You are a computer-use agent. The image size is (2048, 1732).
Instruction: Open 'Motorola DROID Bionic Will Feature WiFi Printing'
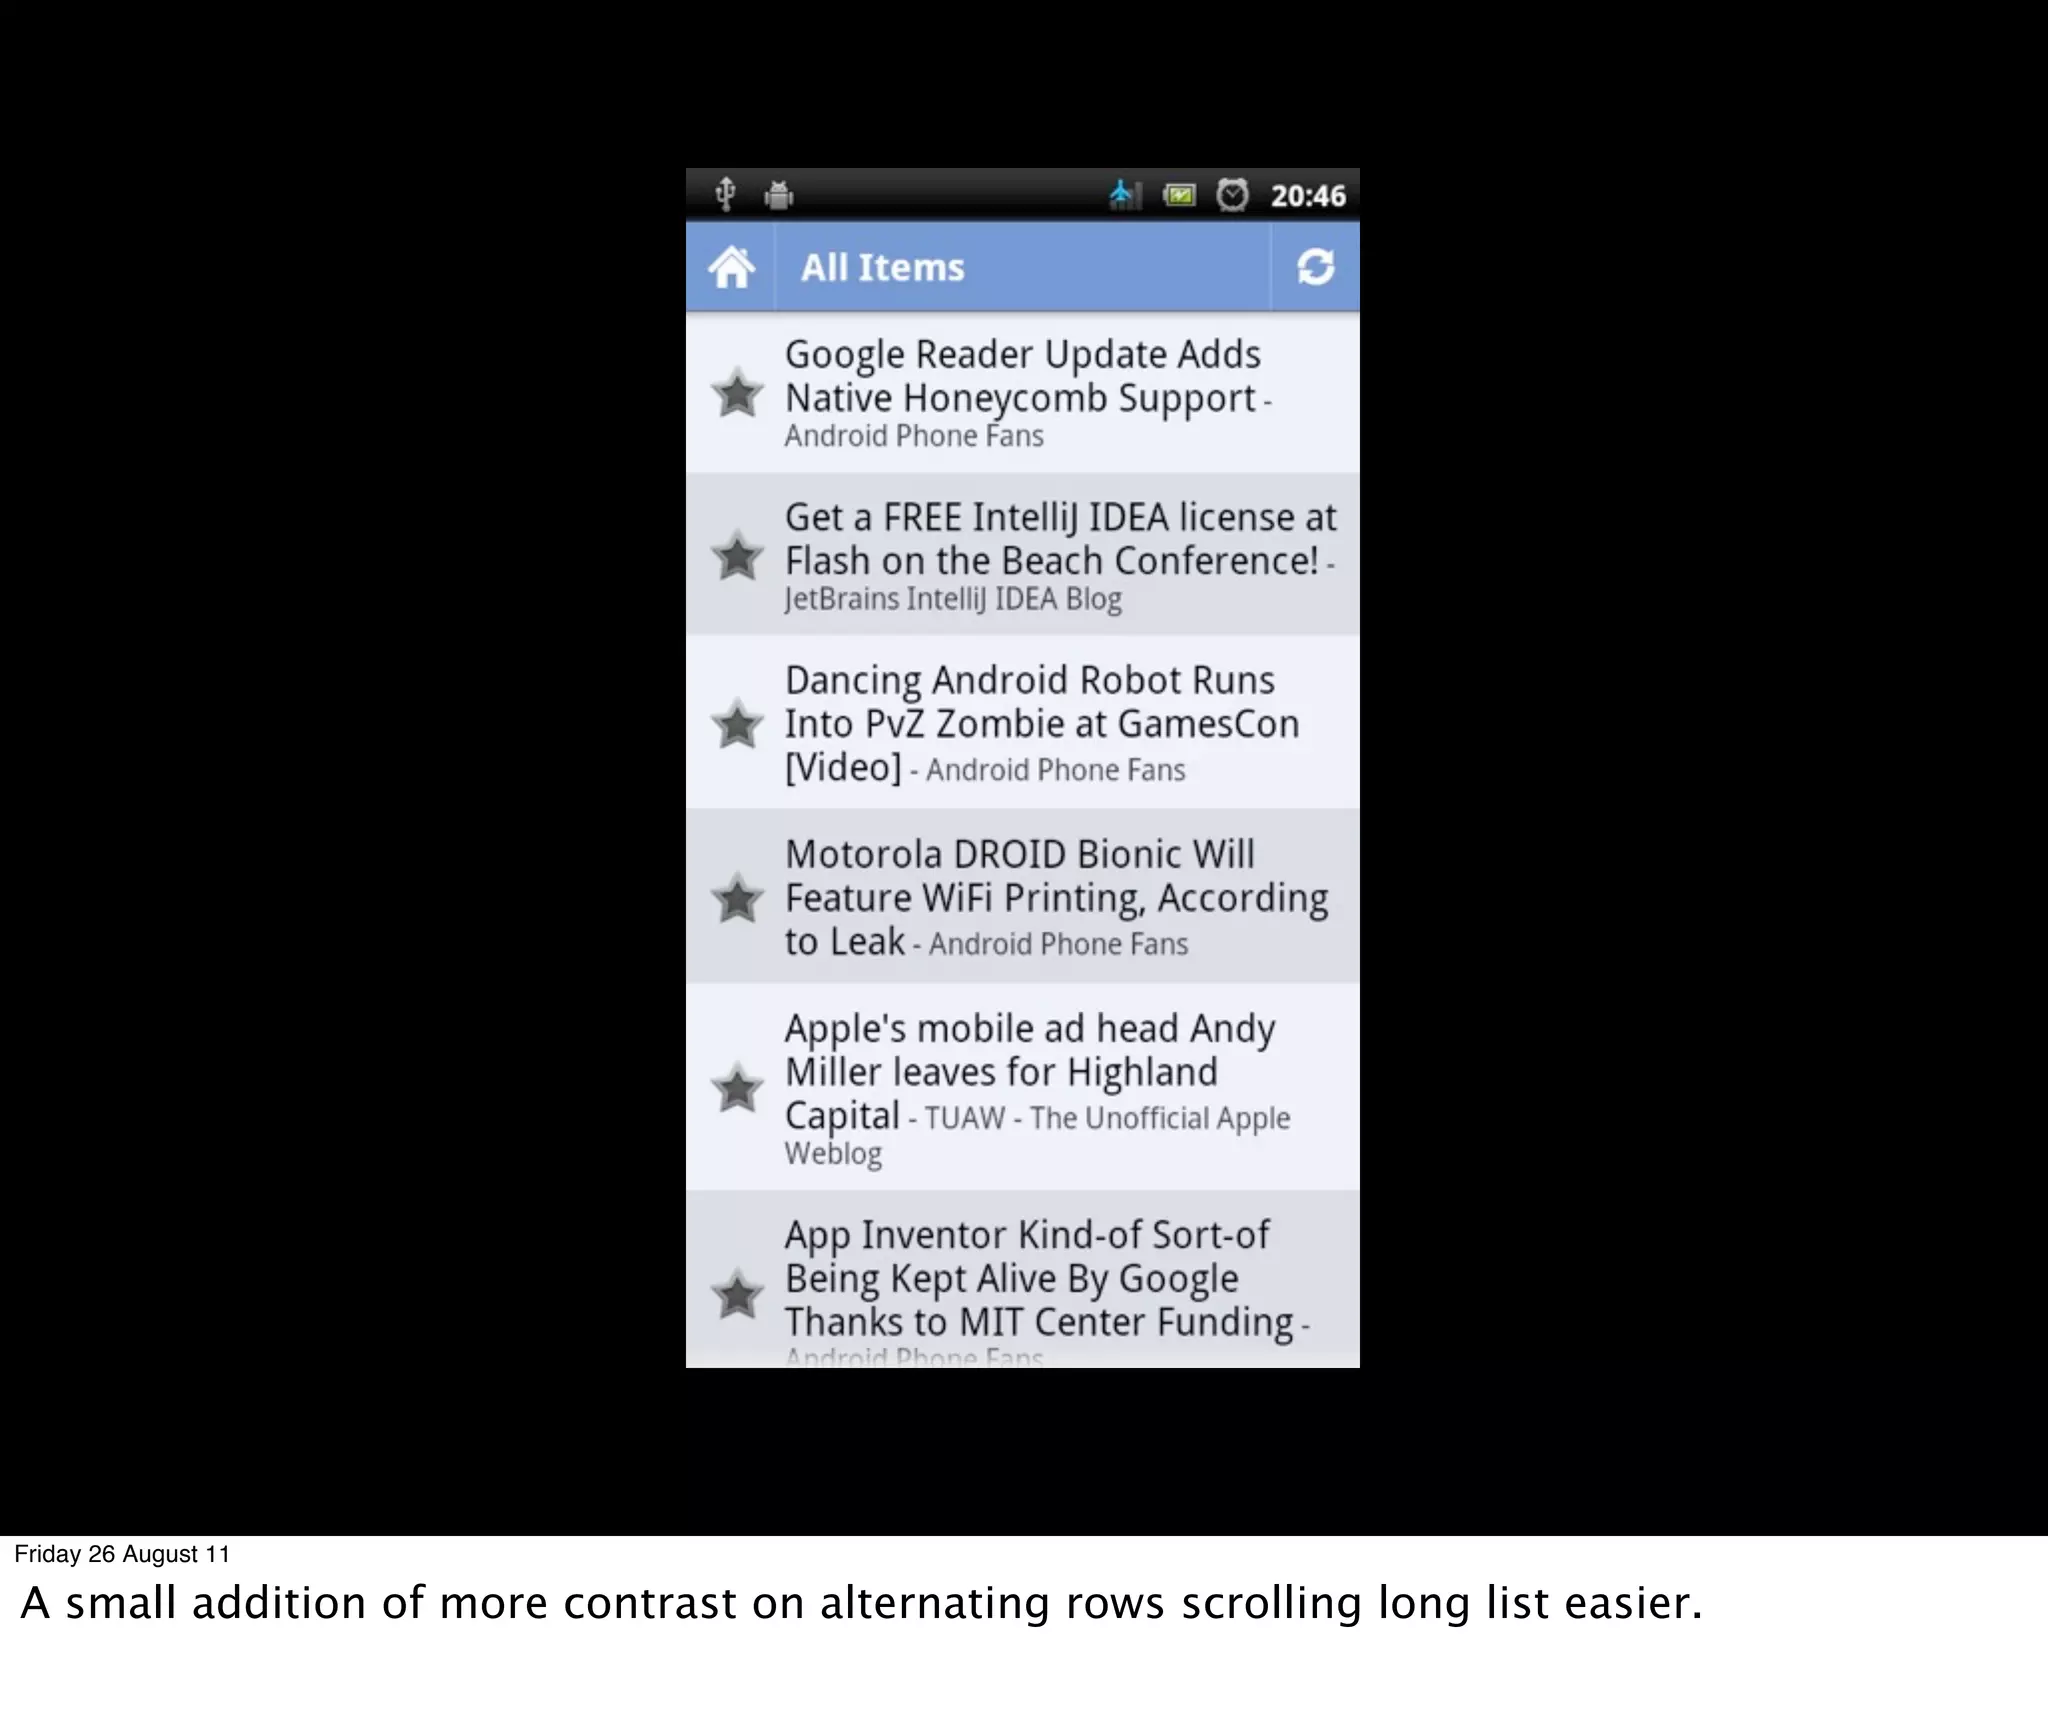1022,897
